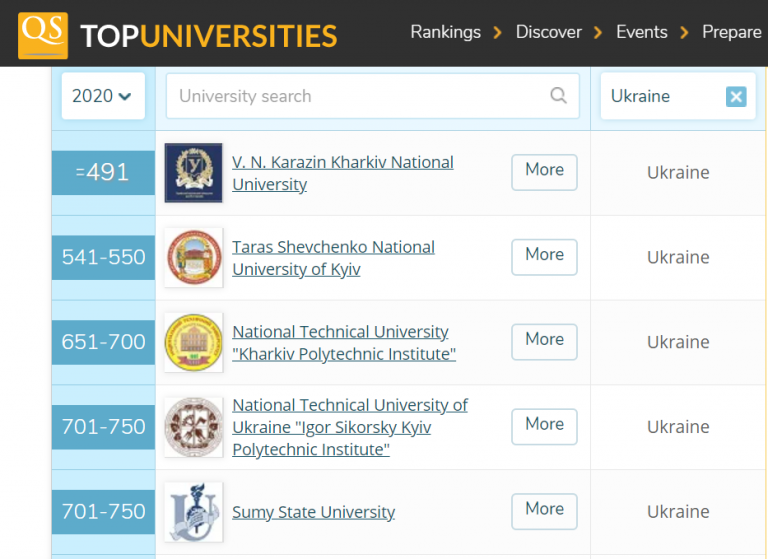Open Igor Sikorsky Kyiv Polytechnic Institute link
This screenshot has width=768, height=559.
click(x=350, y=427)
